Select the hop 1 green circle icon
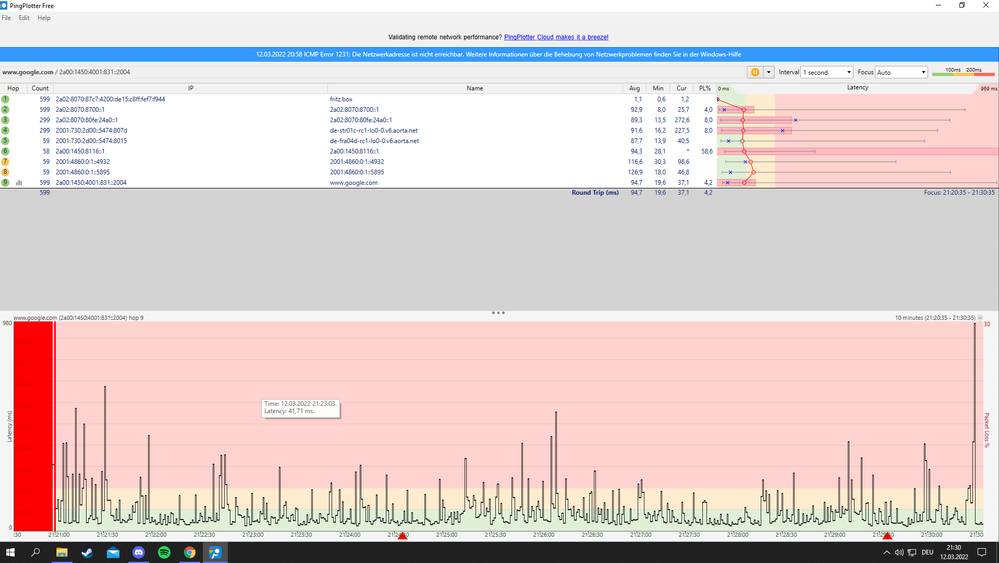This screenshot has width=999, height=563. click(x=5, y=99)
